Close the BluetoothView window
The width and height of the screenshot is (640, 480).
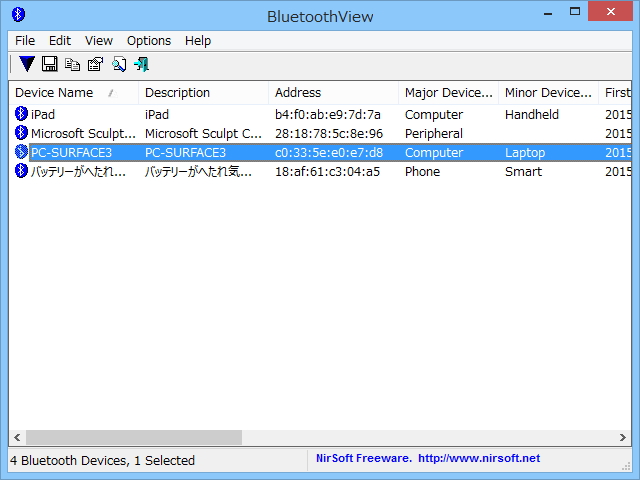(611, 12)
